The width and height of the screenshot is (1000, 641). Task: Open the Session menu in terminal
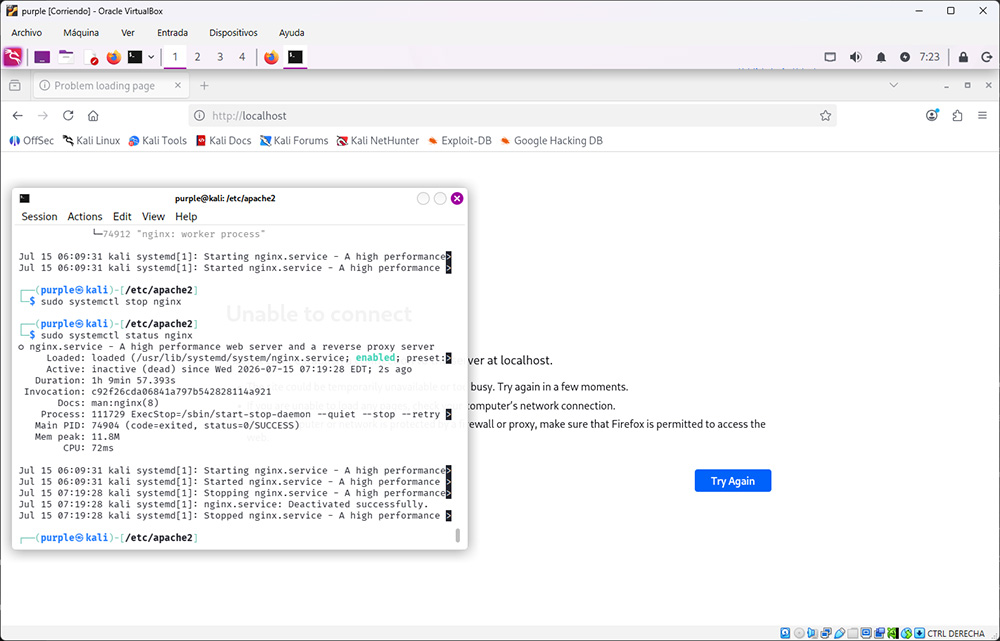click(40, 216)
